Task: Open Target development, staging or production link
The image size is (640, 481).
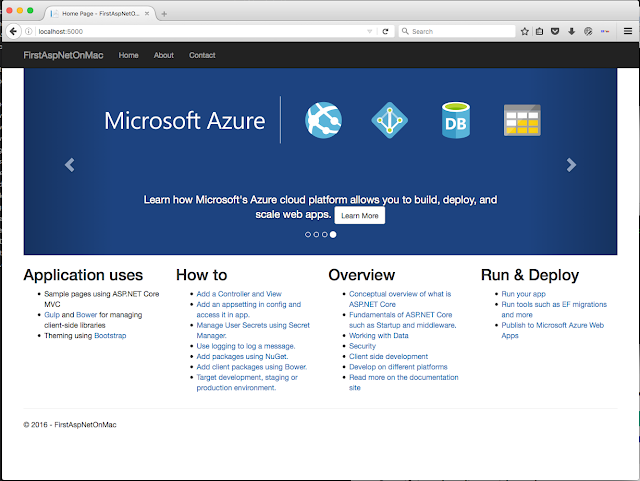Action: pyautogui.click(x=247, y=383)
